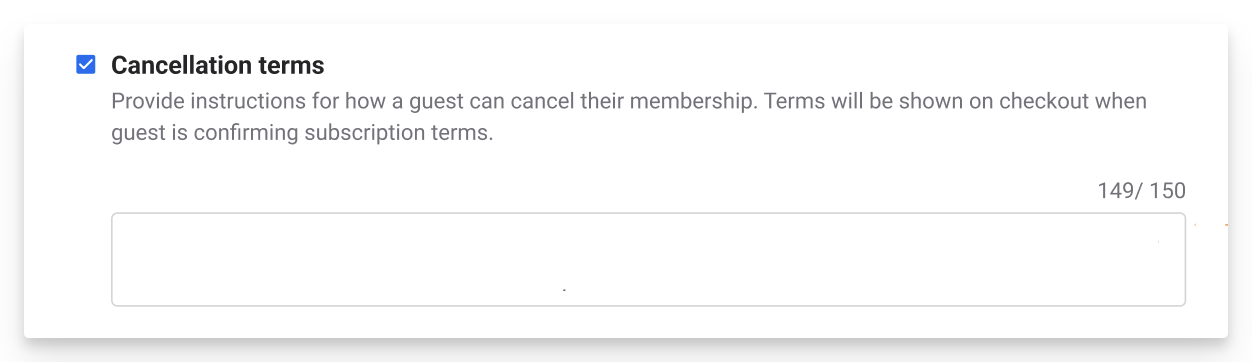Viewport: 1252px width, 362px height.
Task: Click the '150' maximum character number
Action: pyautogui.click(x=1167, y=191)
